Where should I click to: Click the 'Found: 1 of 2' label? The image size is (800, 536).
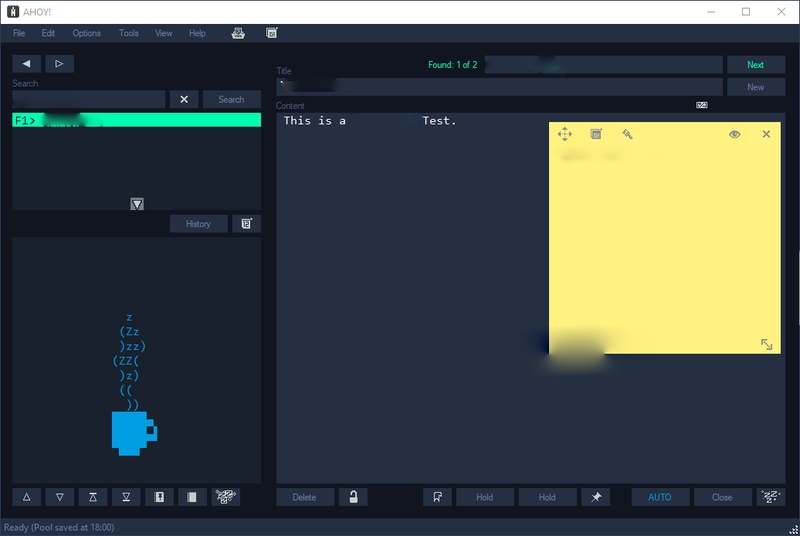coord(453,65)
